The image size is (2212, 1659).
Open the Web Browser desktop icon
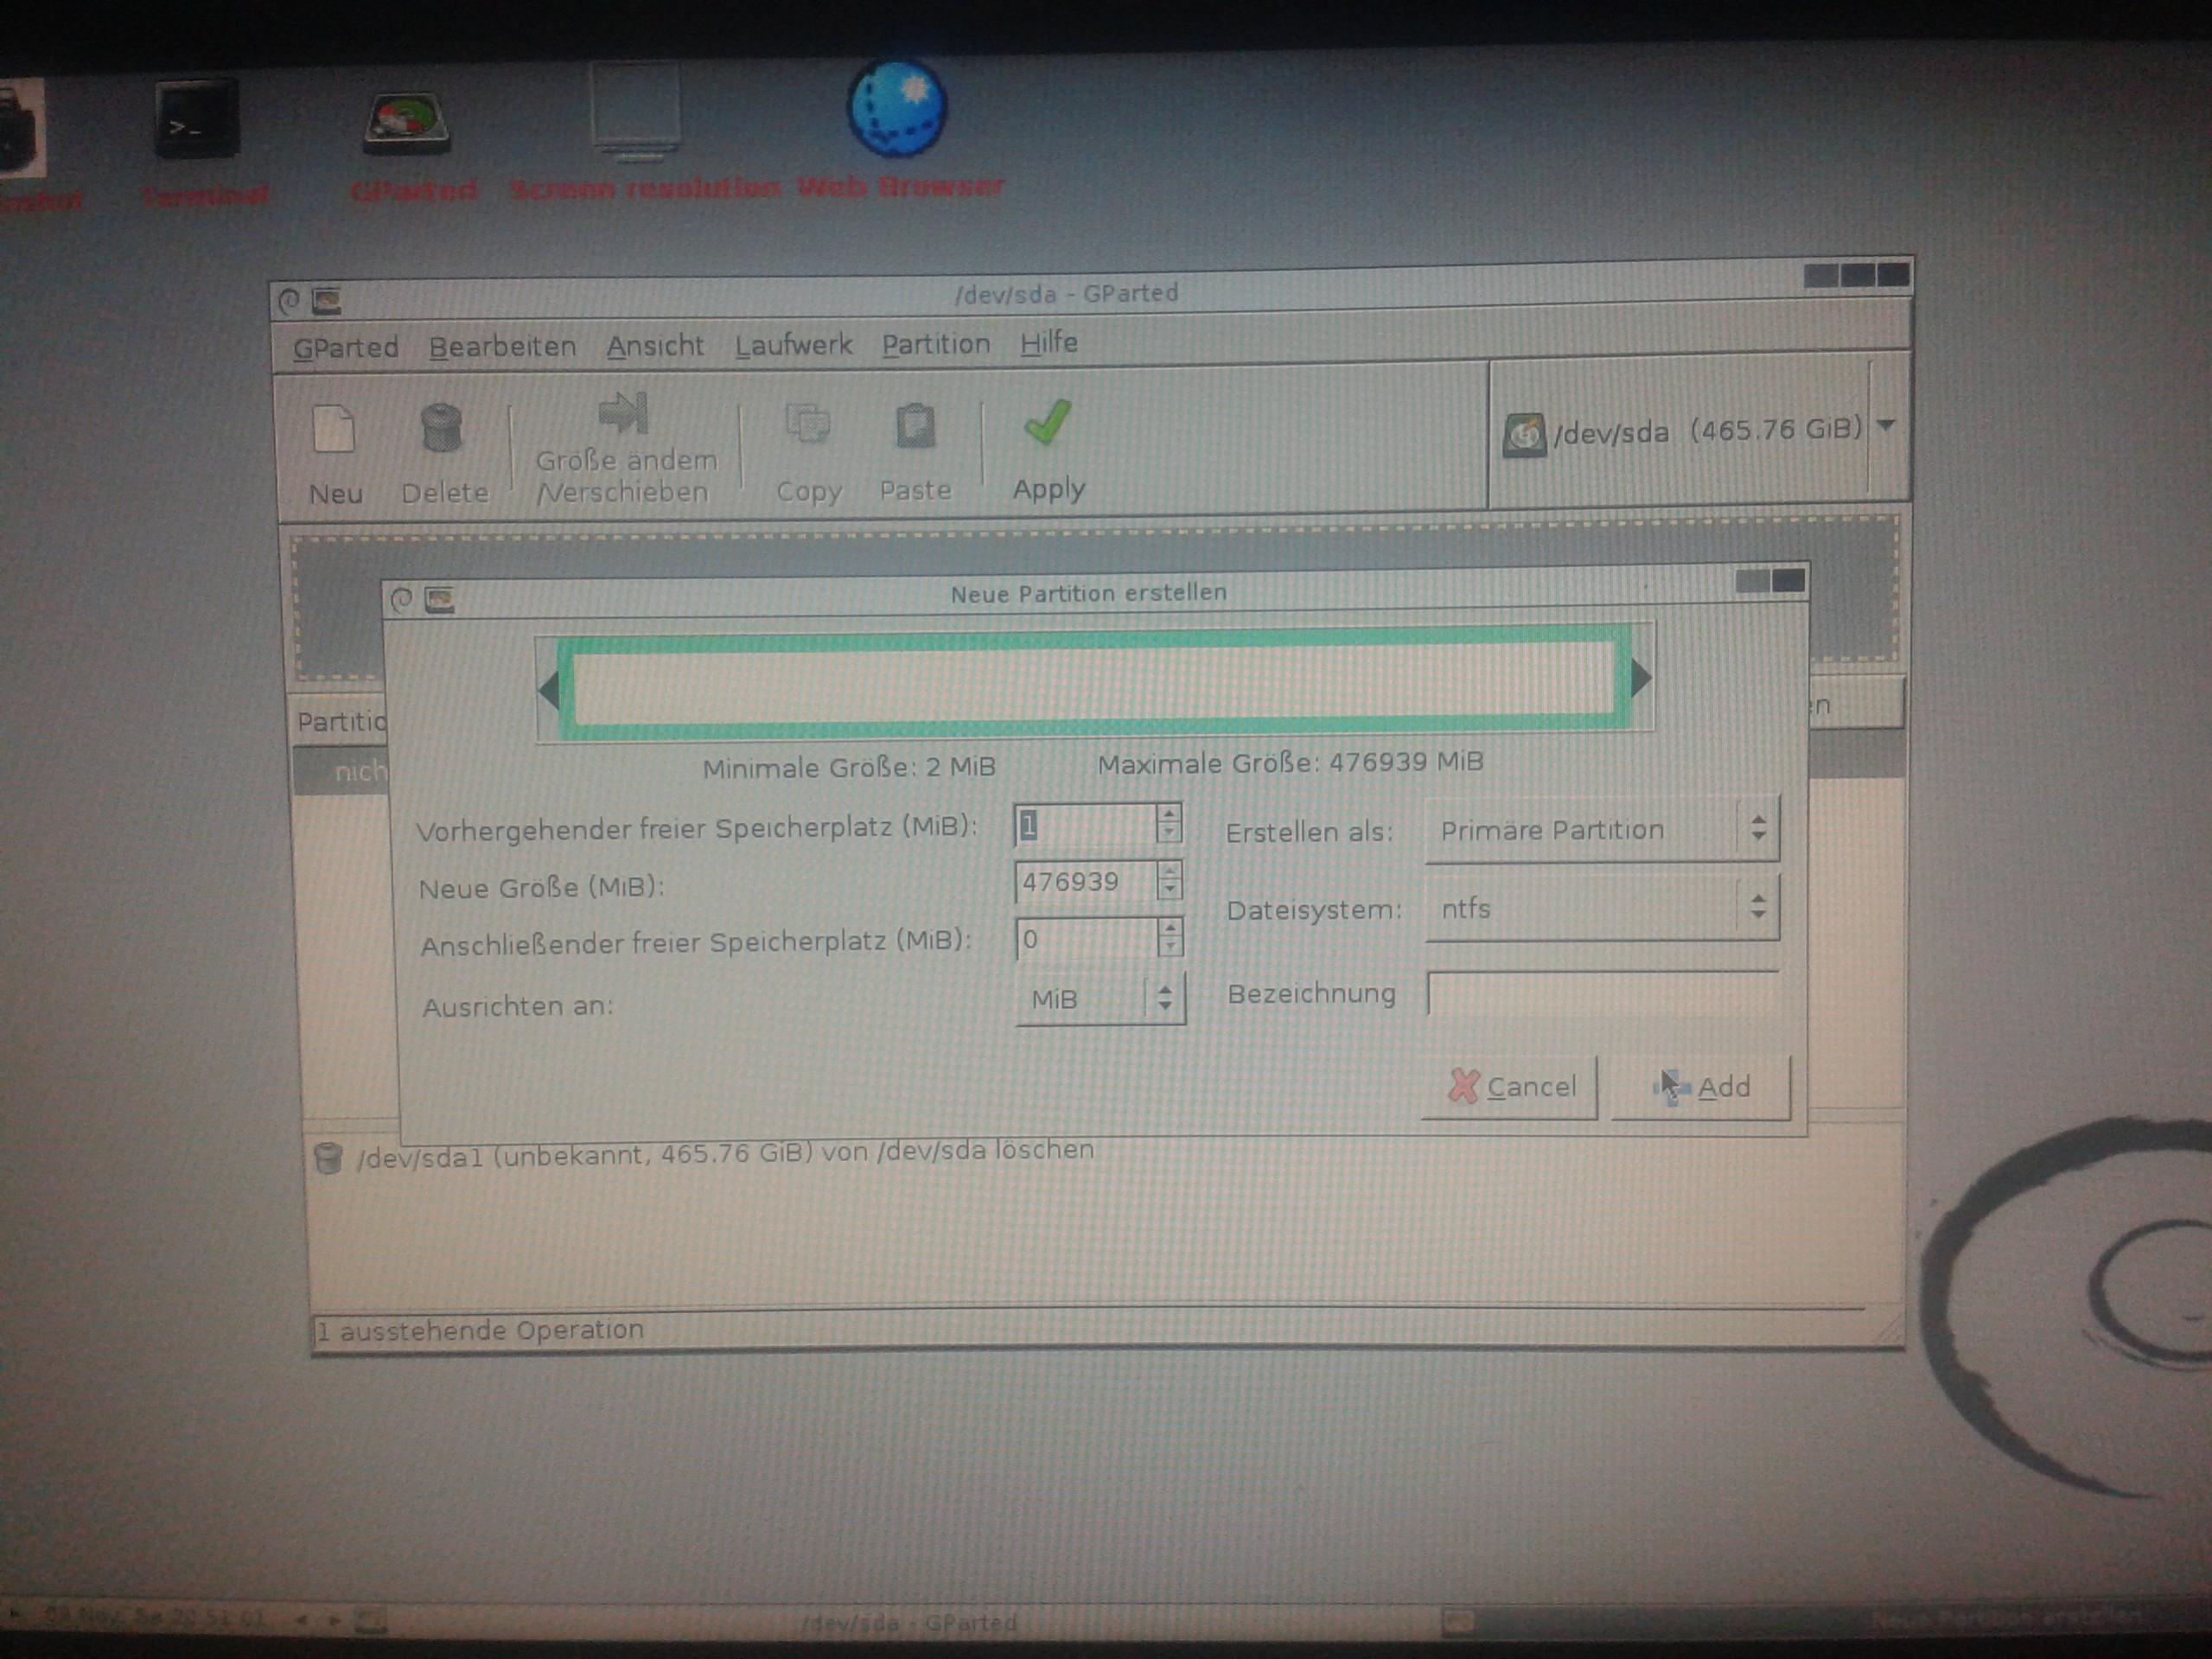pos(897,110)
